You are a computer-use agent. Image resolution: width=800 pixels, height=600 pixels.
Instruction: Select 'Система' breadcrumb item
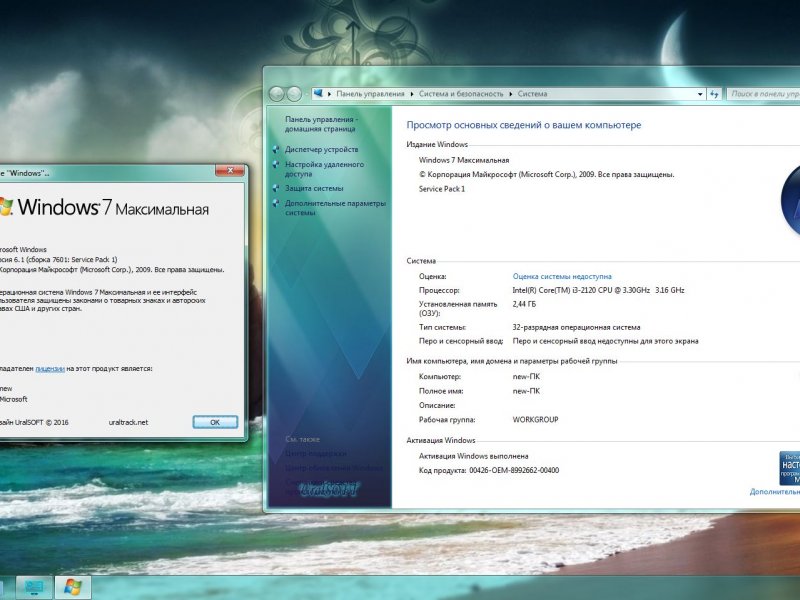532,94
